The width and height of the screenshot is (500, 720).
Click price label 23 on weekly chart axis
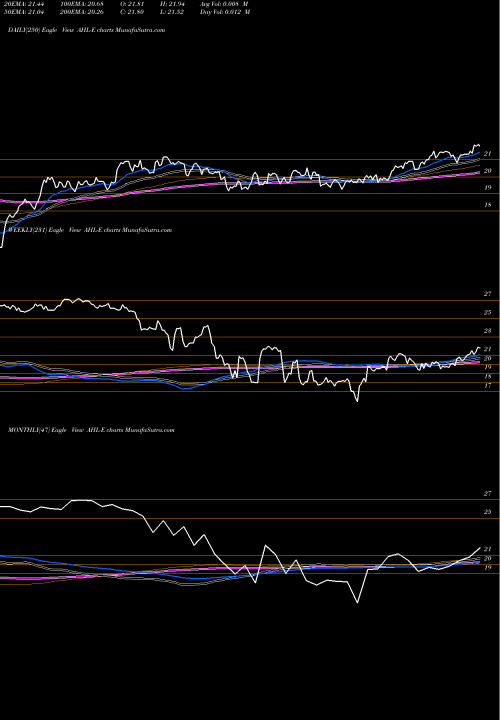click(x=488, y=331)
